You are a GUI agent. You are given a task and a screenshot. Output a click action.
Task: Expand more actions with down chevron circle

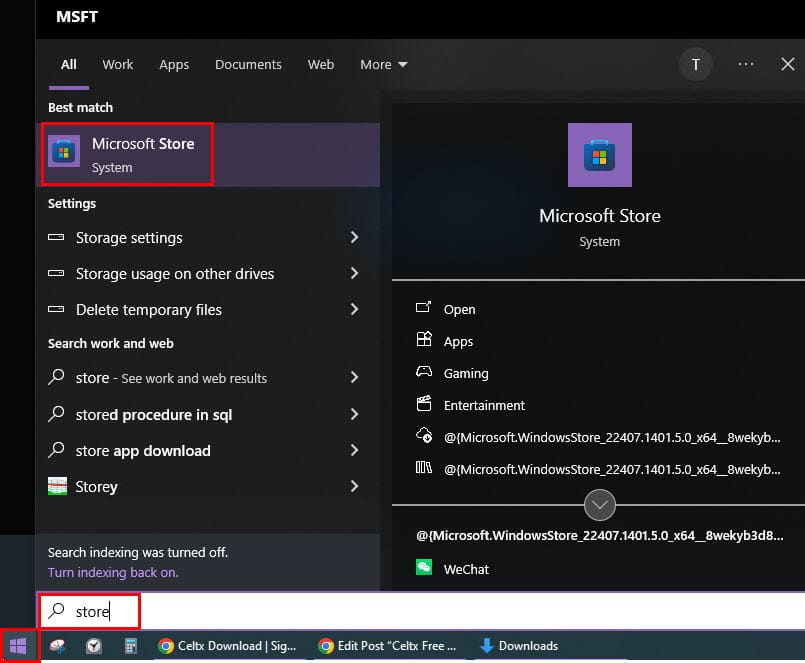point(600,505)
